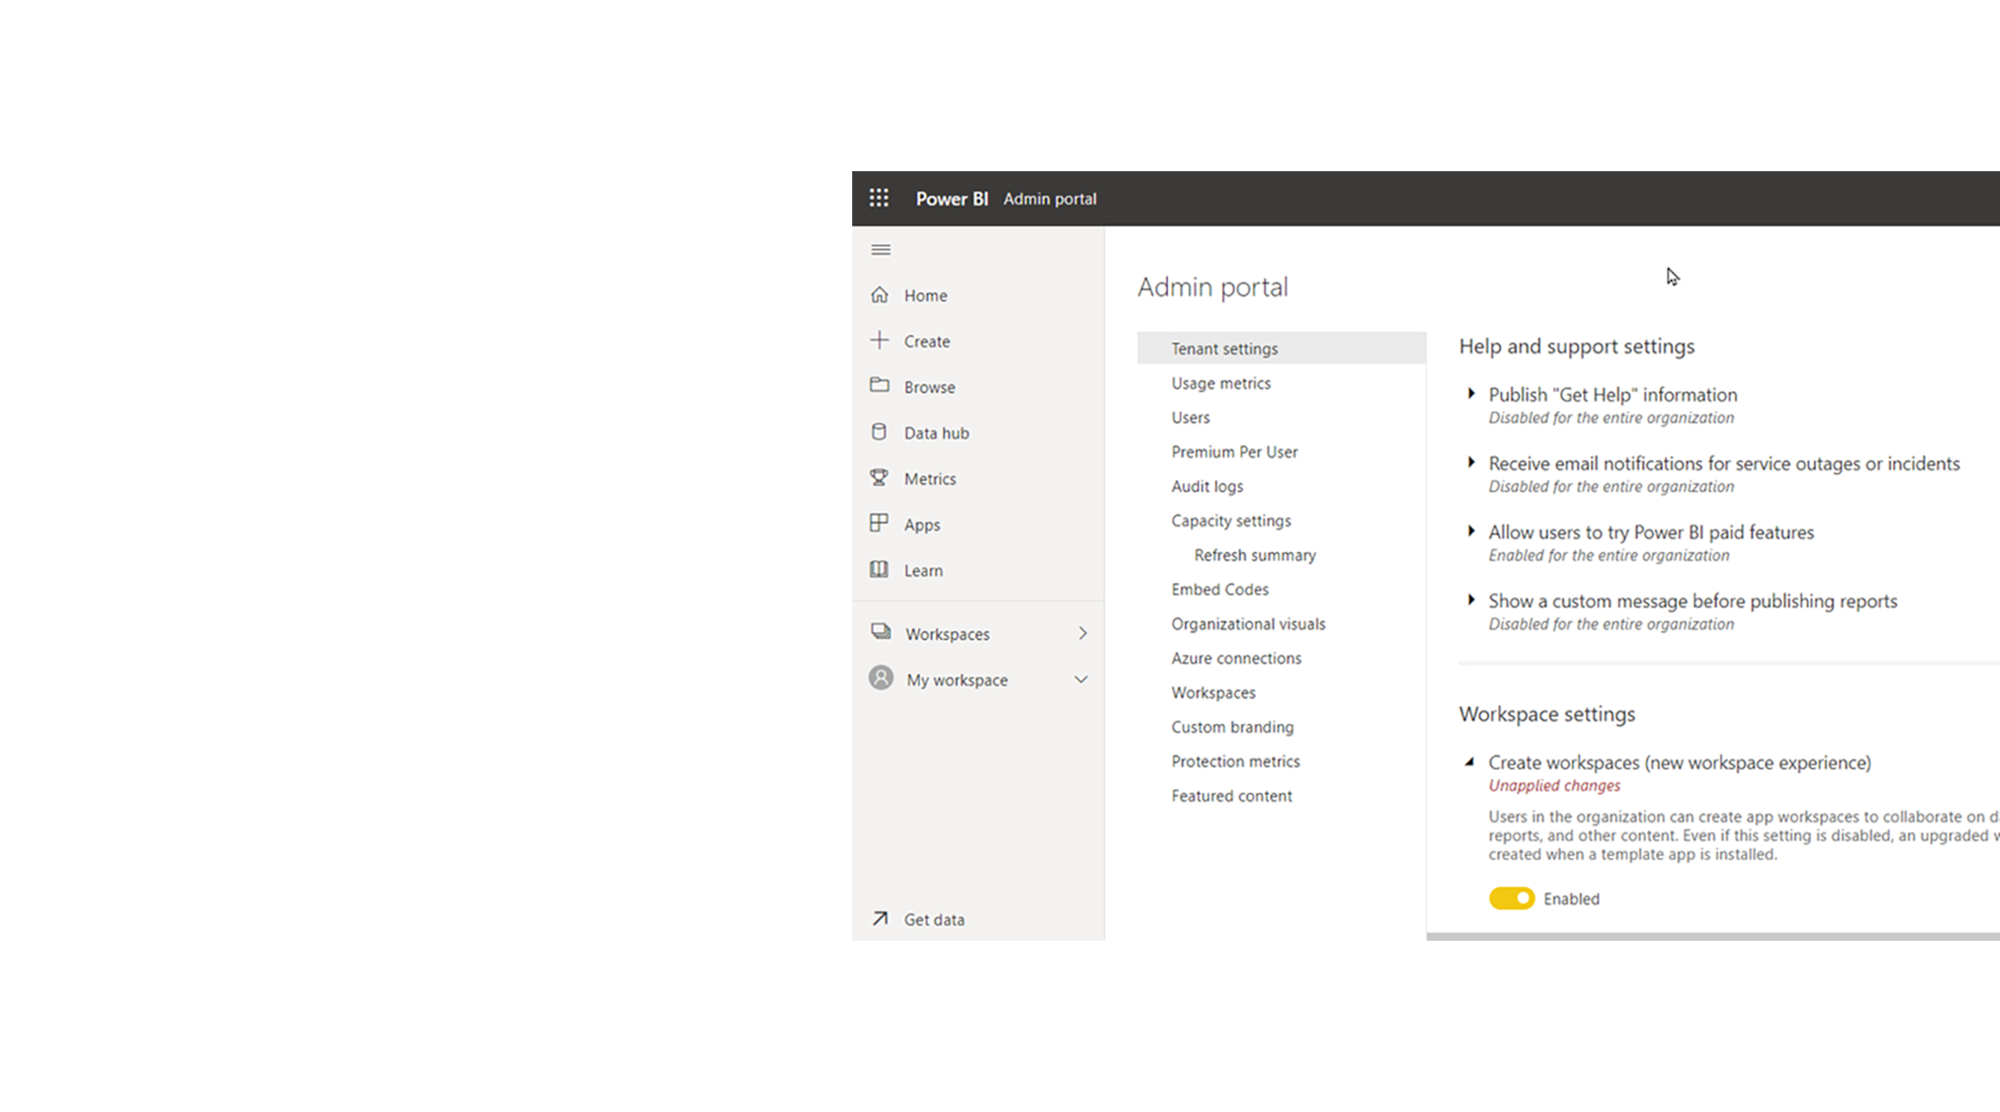Click the Learn book icon

click(879, 569)
